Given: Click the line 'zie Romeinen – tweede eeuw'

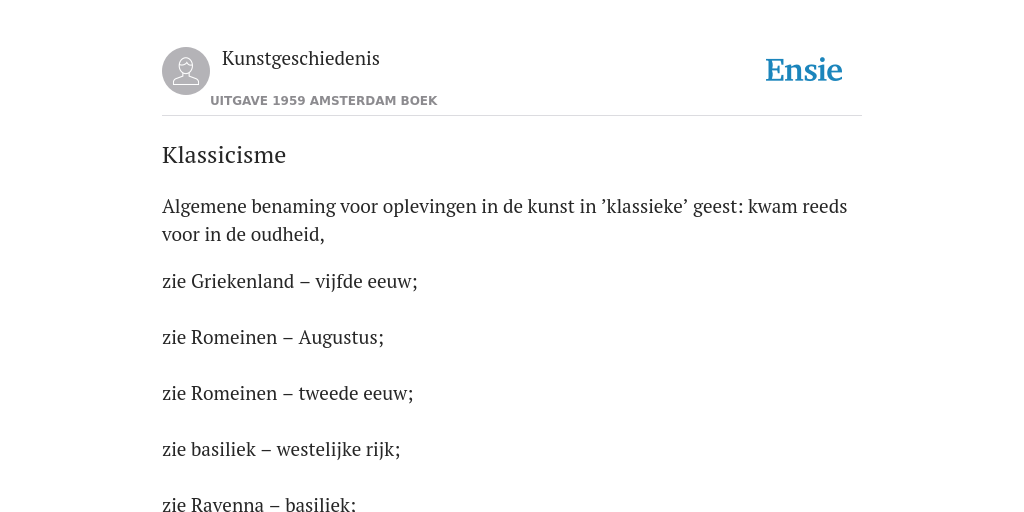Looking at the screenshot, I should point(288,394).
